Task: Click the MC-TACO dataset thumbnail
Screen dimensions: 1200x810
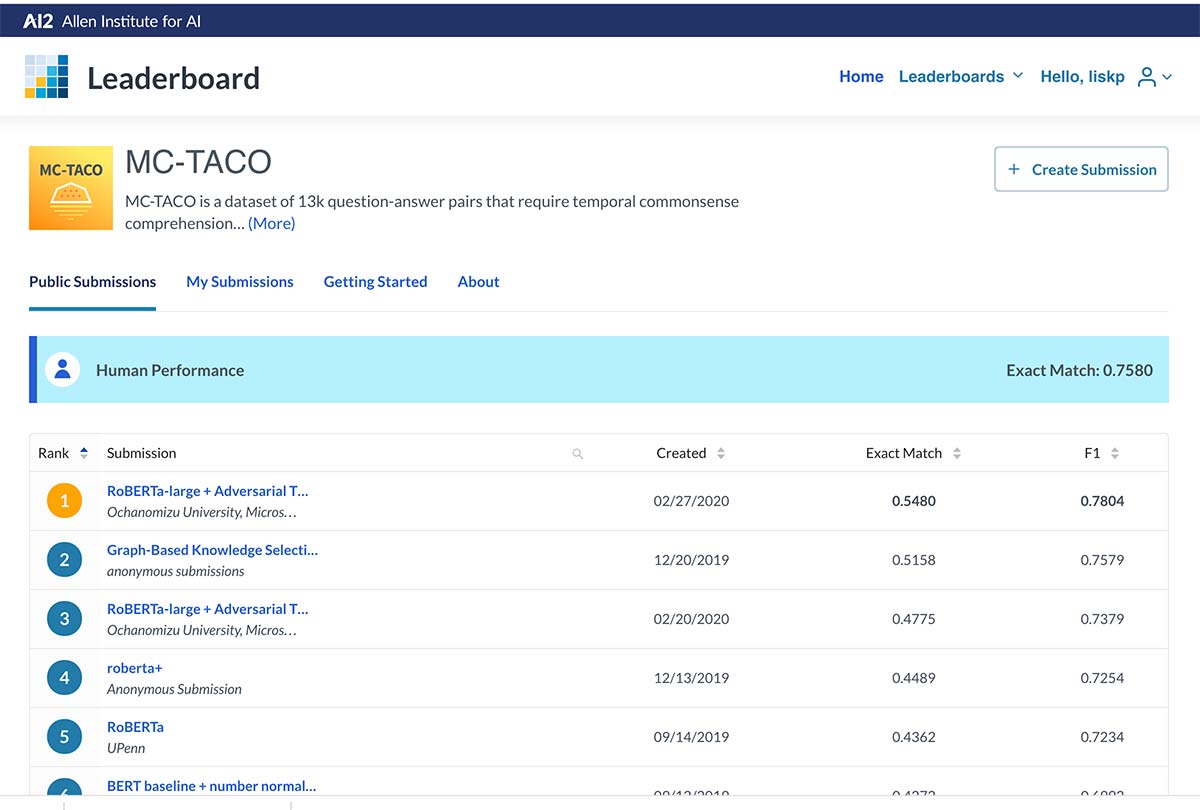Action: point(71,188)
